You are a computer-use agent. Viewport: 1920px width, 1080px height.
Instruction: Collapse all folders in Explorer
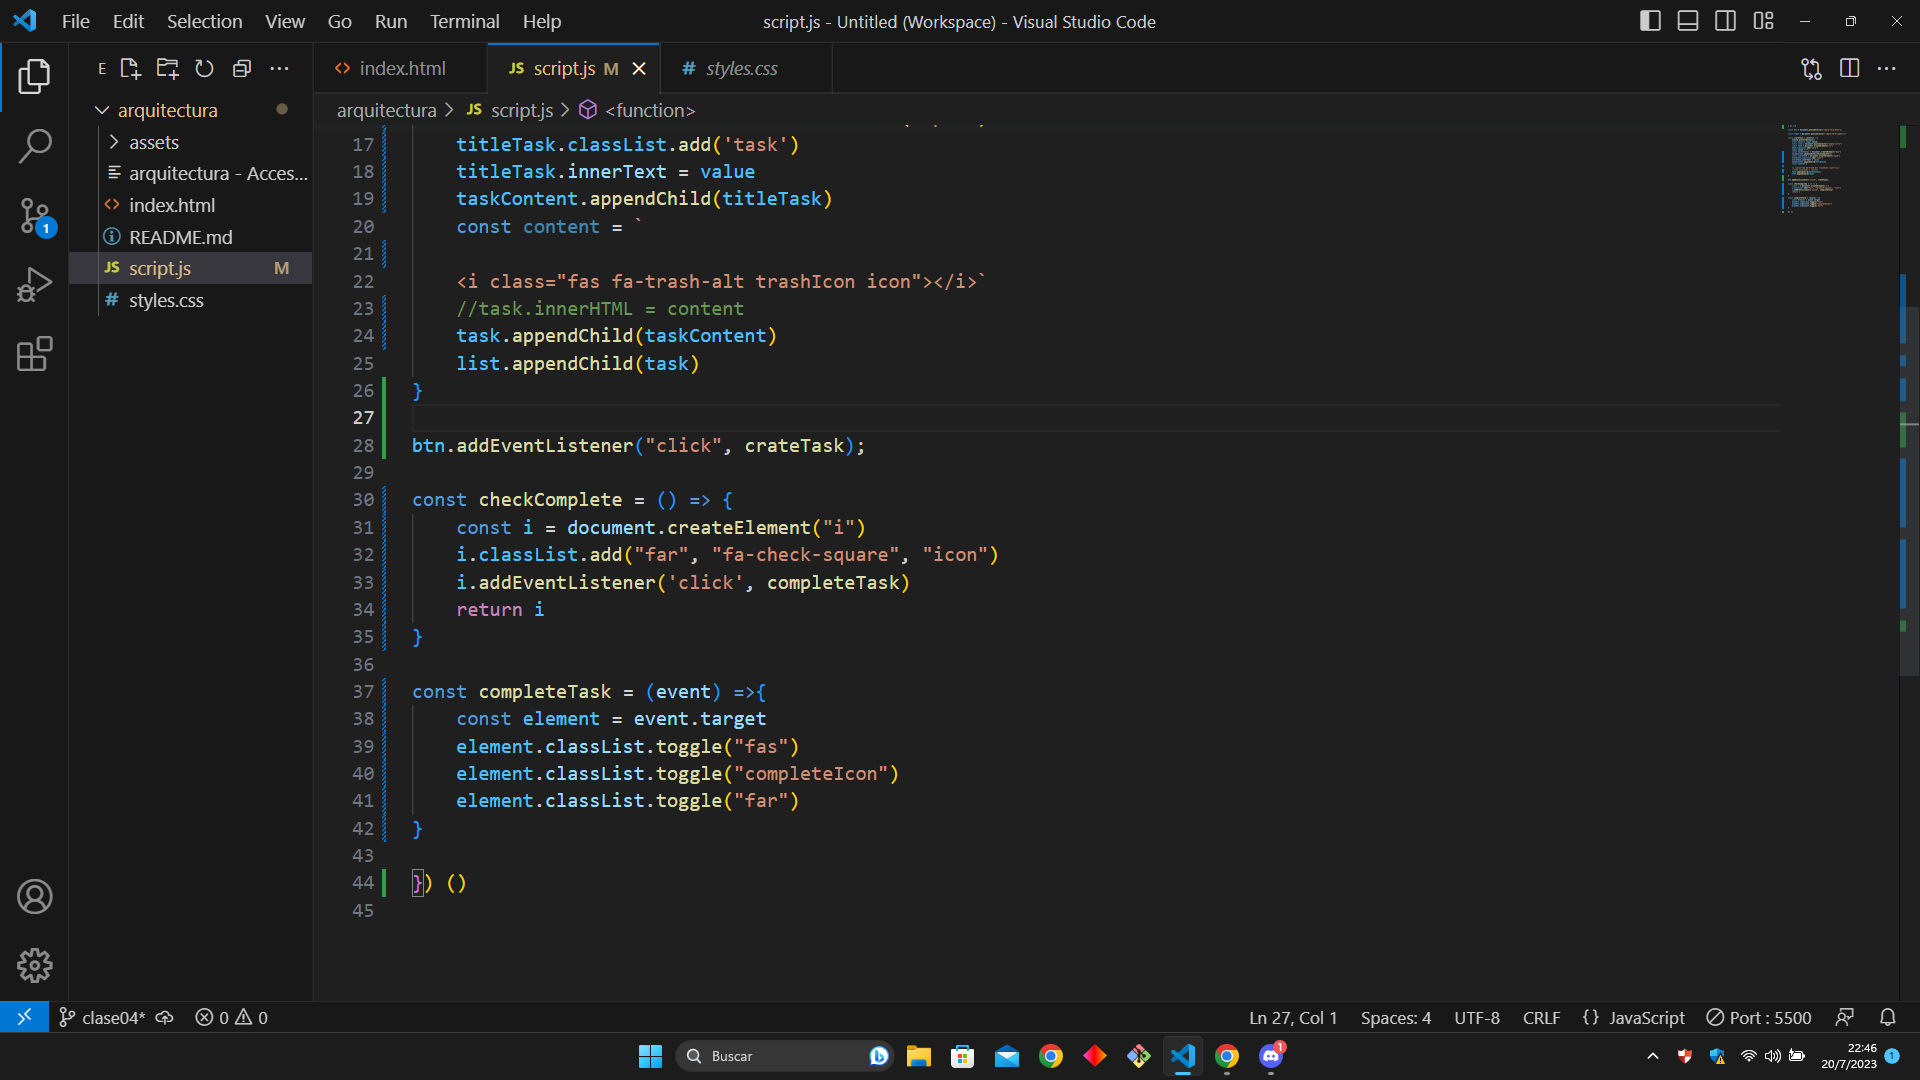coord(241,69)
